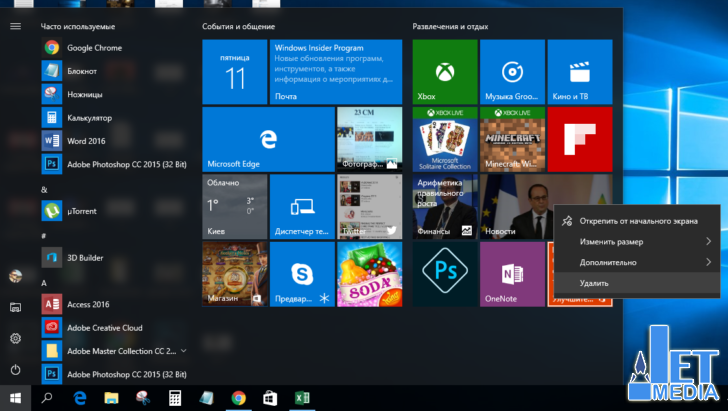728x411 pixels.
Task: Launch the Skype Предварительная версия tile
Action: point(302,274)
